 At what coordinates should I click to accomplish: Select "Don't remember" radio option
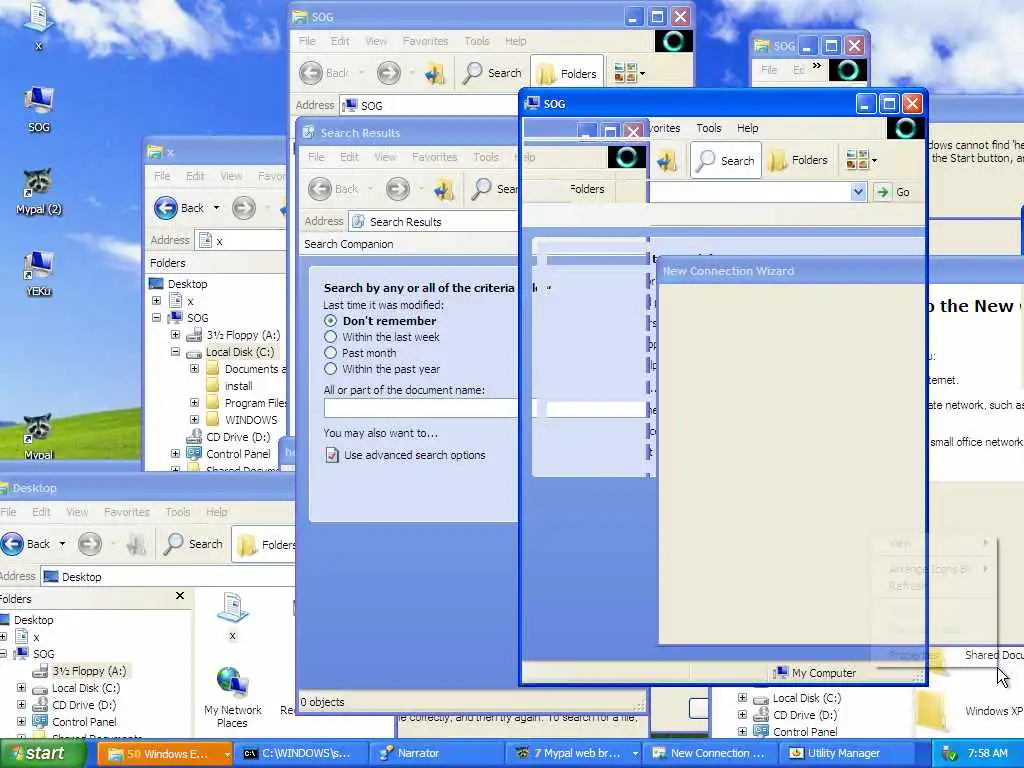[330, 321]
